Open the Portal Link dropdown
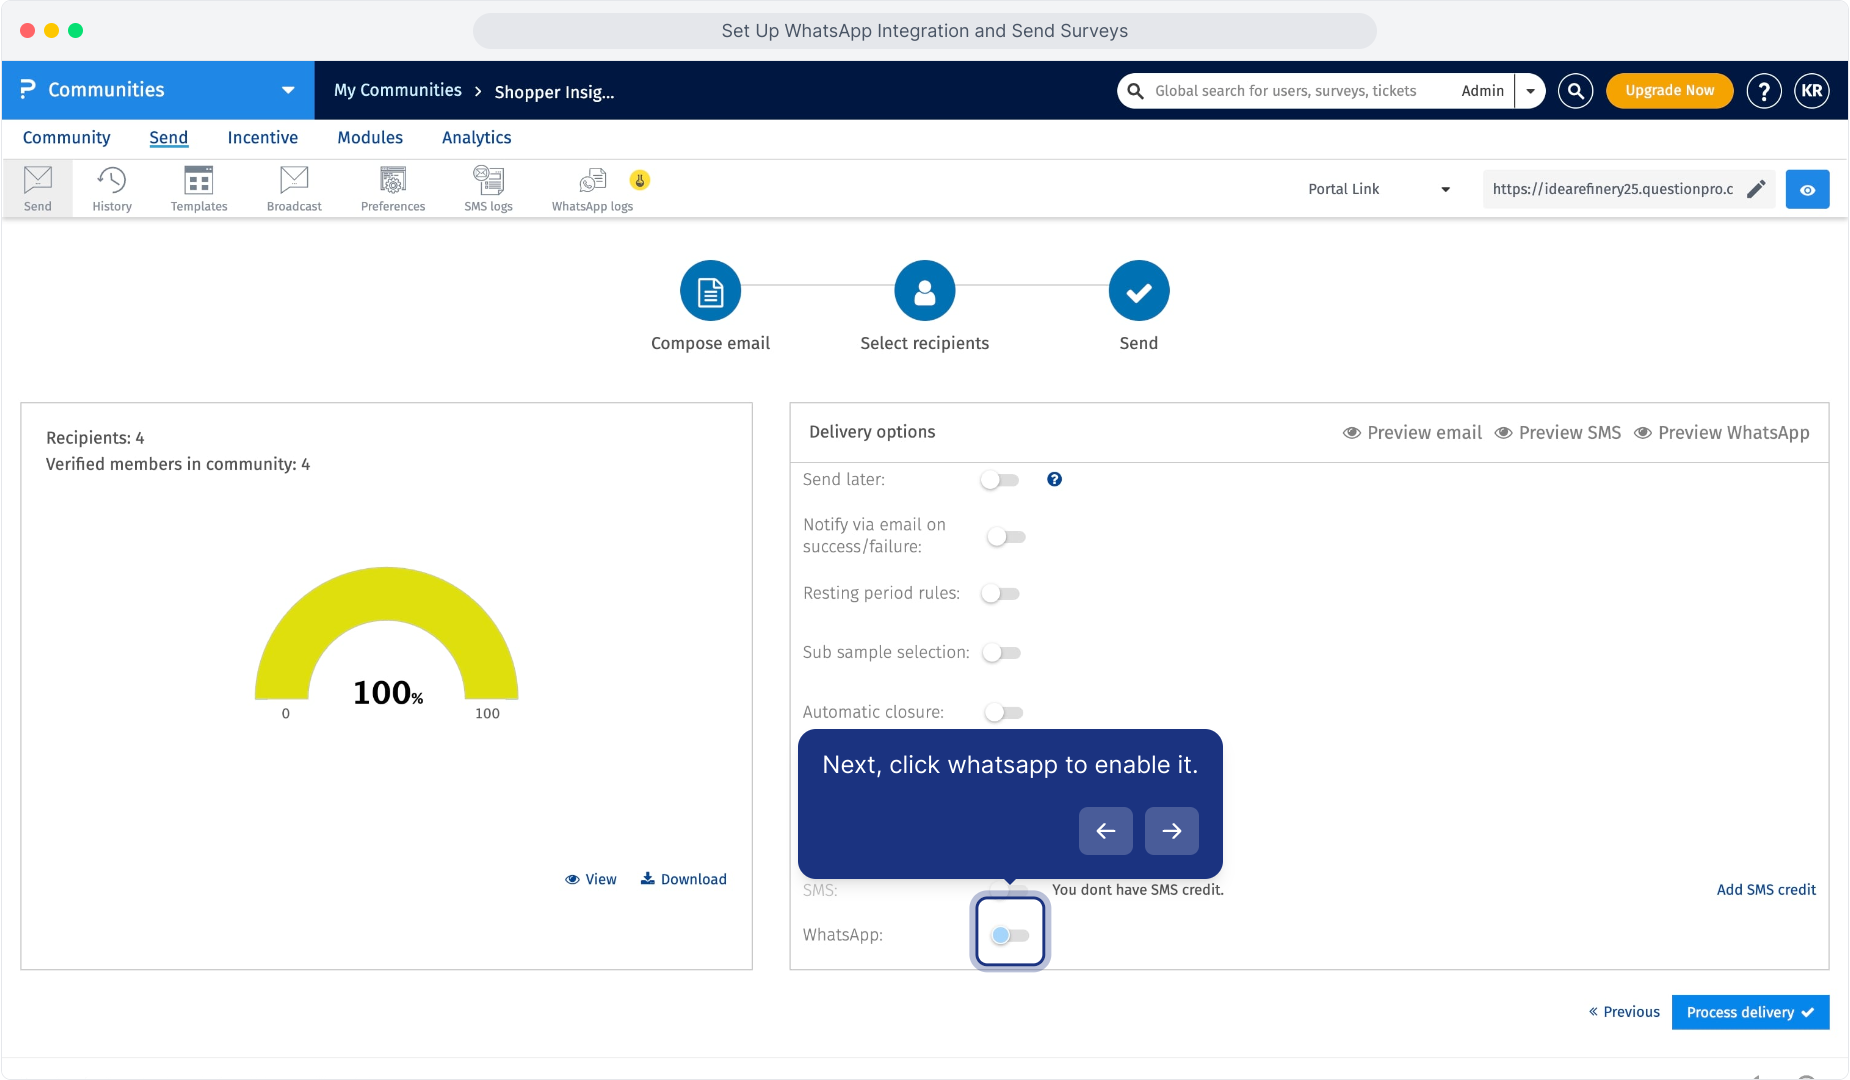 1379,189
